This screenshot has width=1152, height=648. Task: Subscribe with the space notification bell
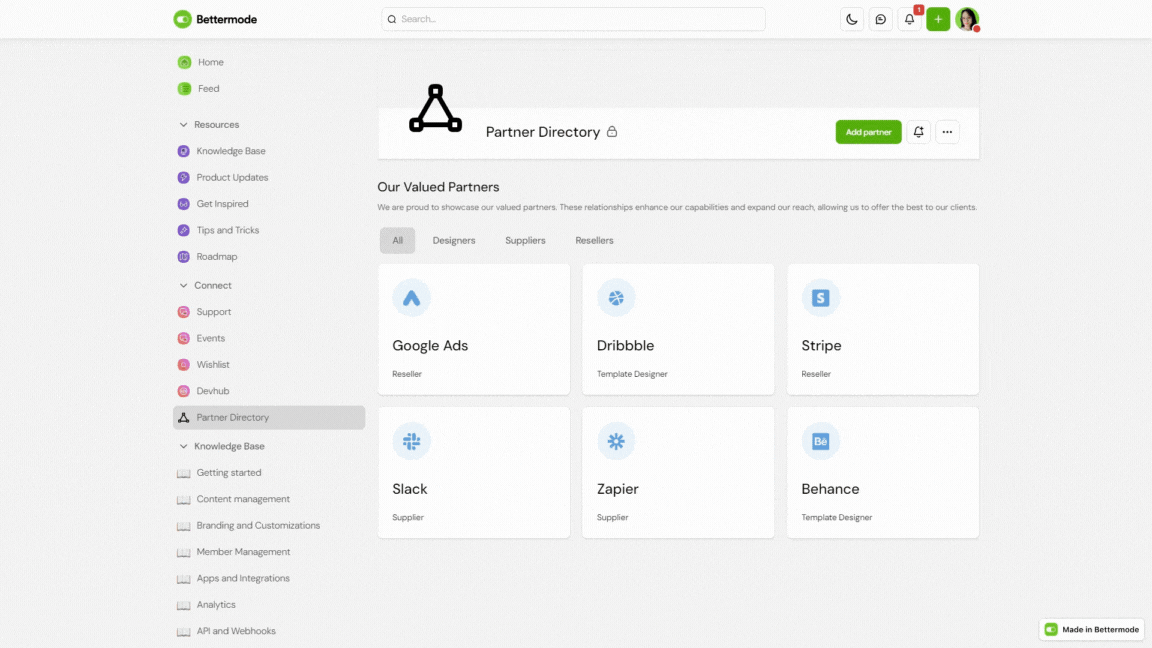pos(918,132)
